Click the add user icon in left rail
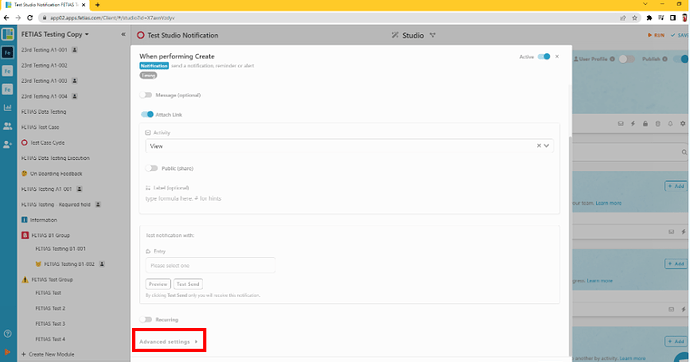Viewport: 690px width, 362px height. point(7,144)
